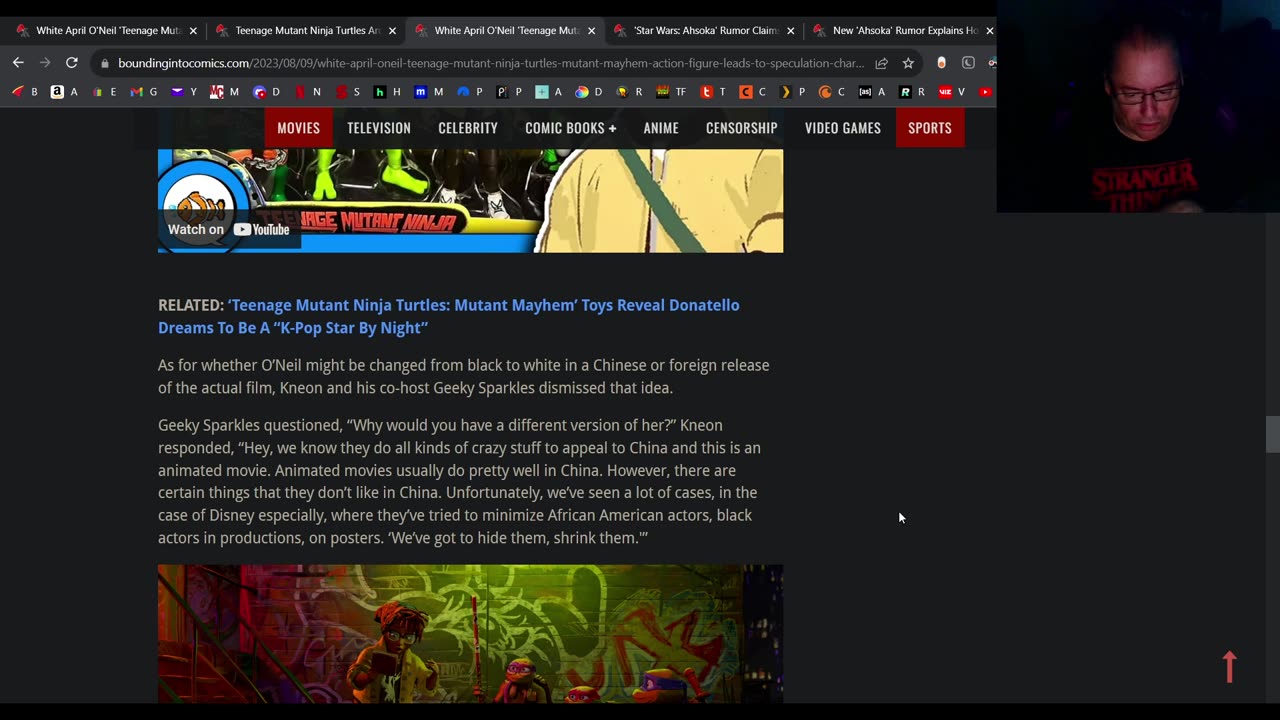This screenshot has height=720, width=1280.
Task: Click the page vertical scrollbar thumb
Action: tap(1272, 435)
